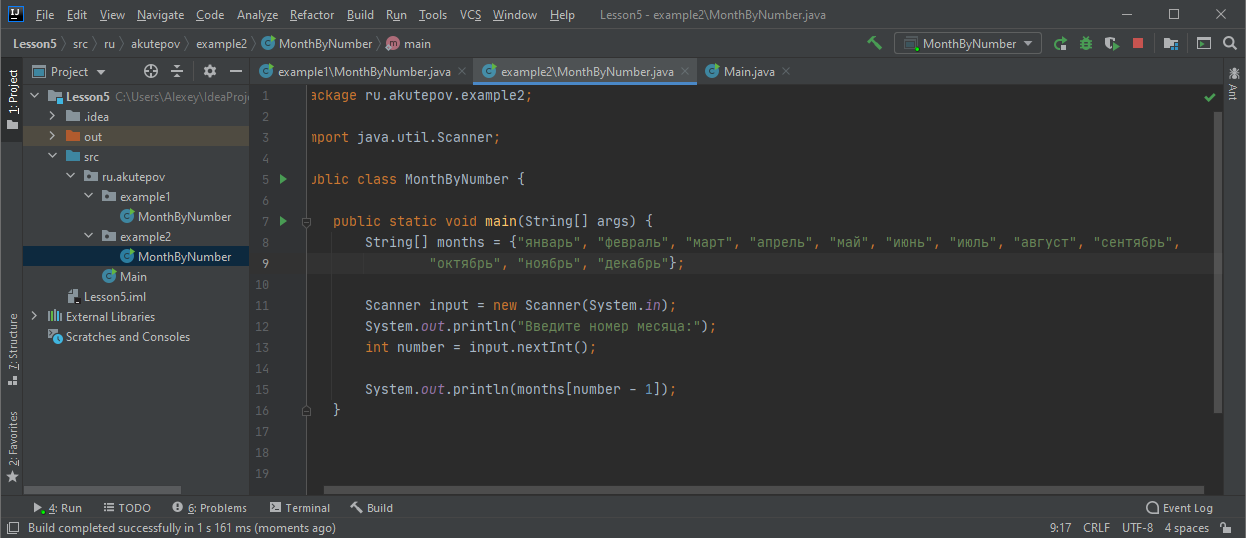This screenshot has width=1246, height=538.
Task: Click the fold marker on line 7
Action: tap(309, 221)
